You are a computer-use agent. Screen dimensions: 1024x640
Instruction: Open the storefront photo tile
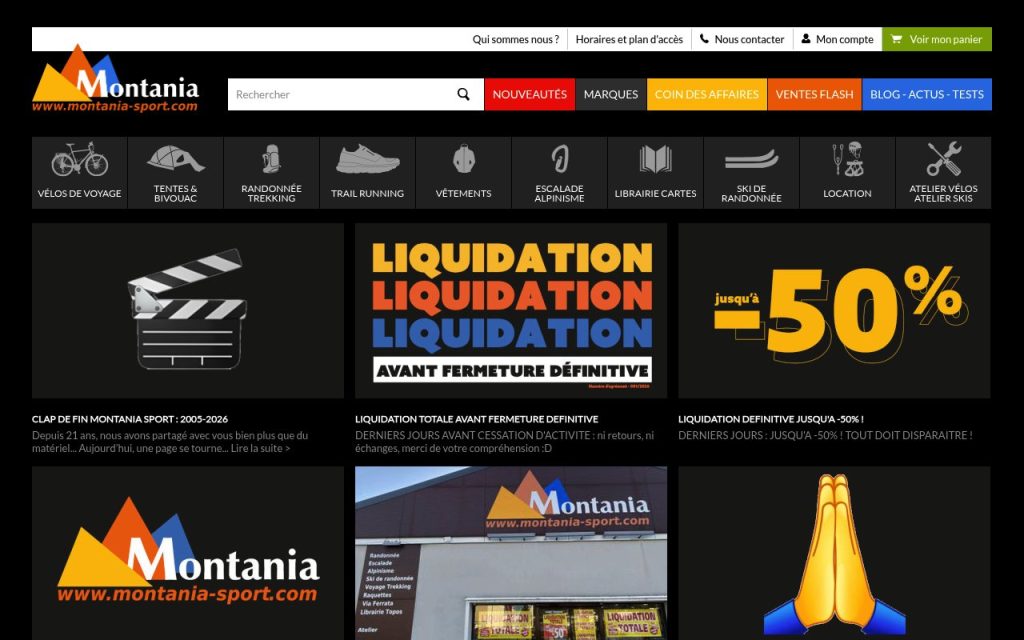pyautogui.click(x=511, y=553)
